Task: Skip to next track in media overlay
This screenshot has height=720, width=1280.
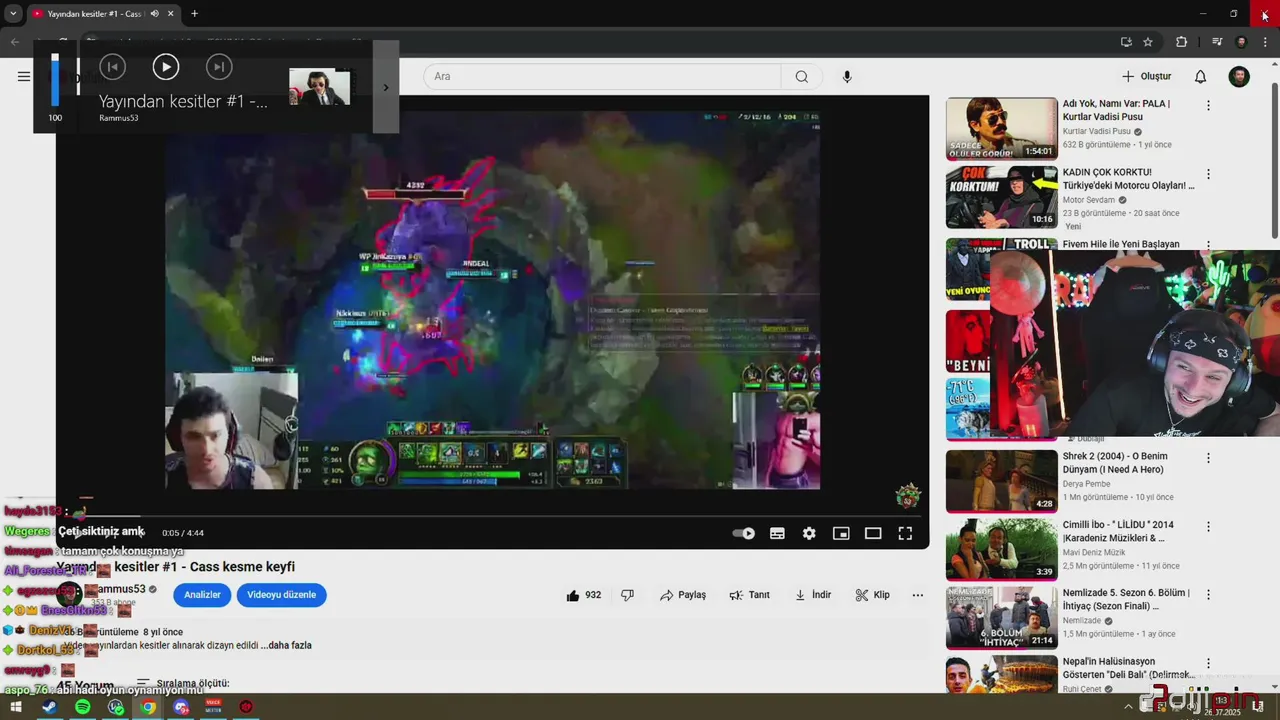Action: point(219,67)
